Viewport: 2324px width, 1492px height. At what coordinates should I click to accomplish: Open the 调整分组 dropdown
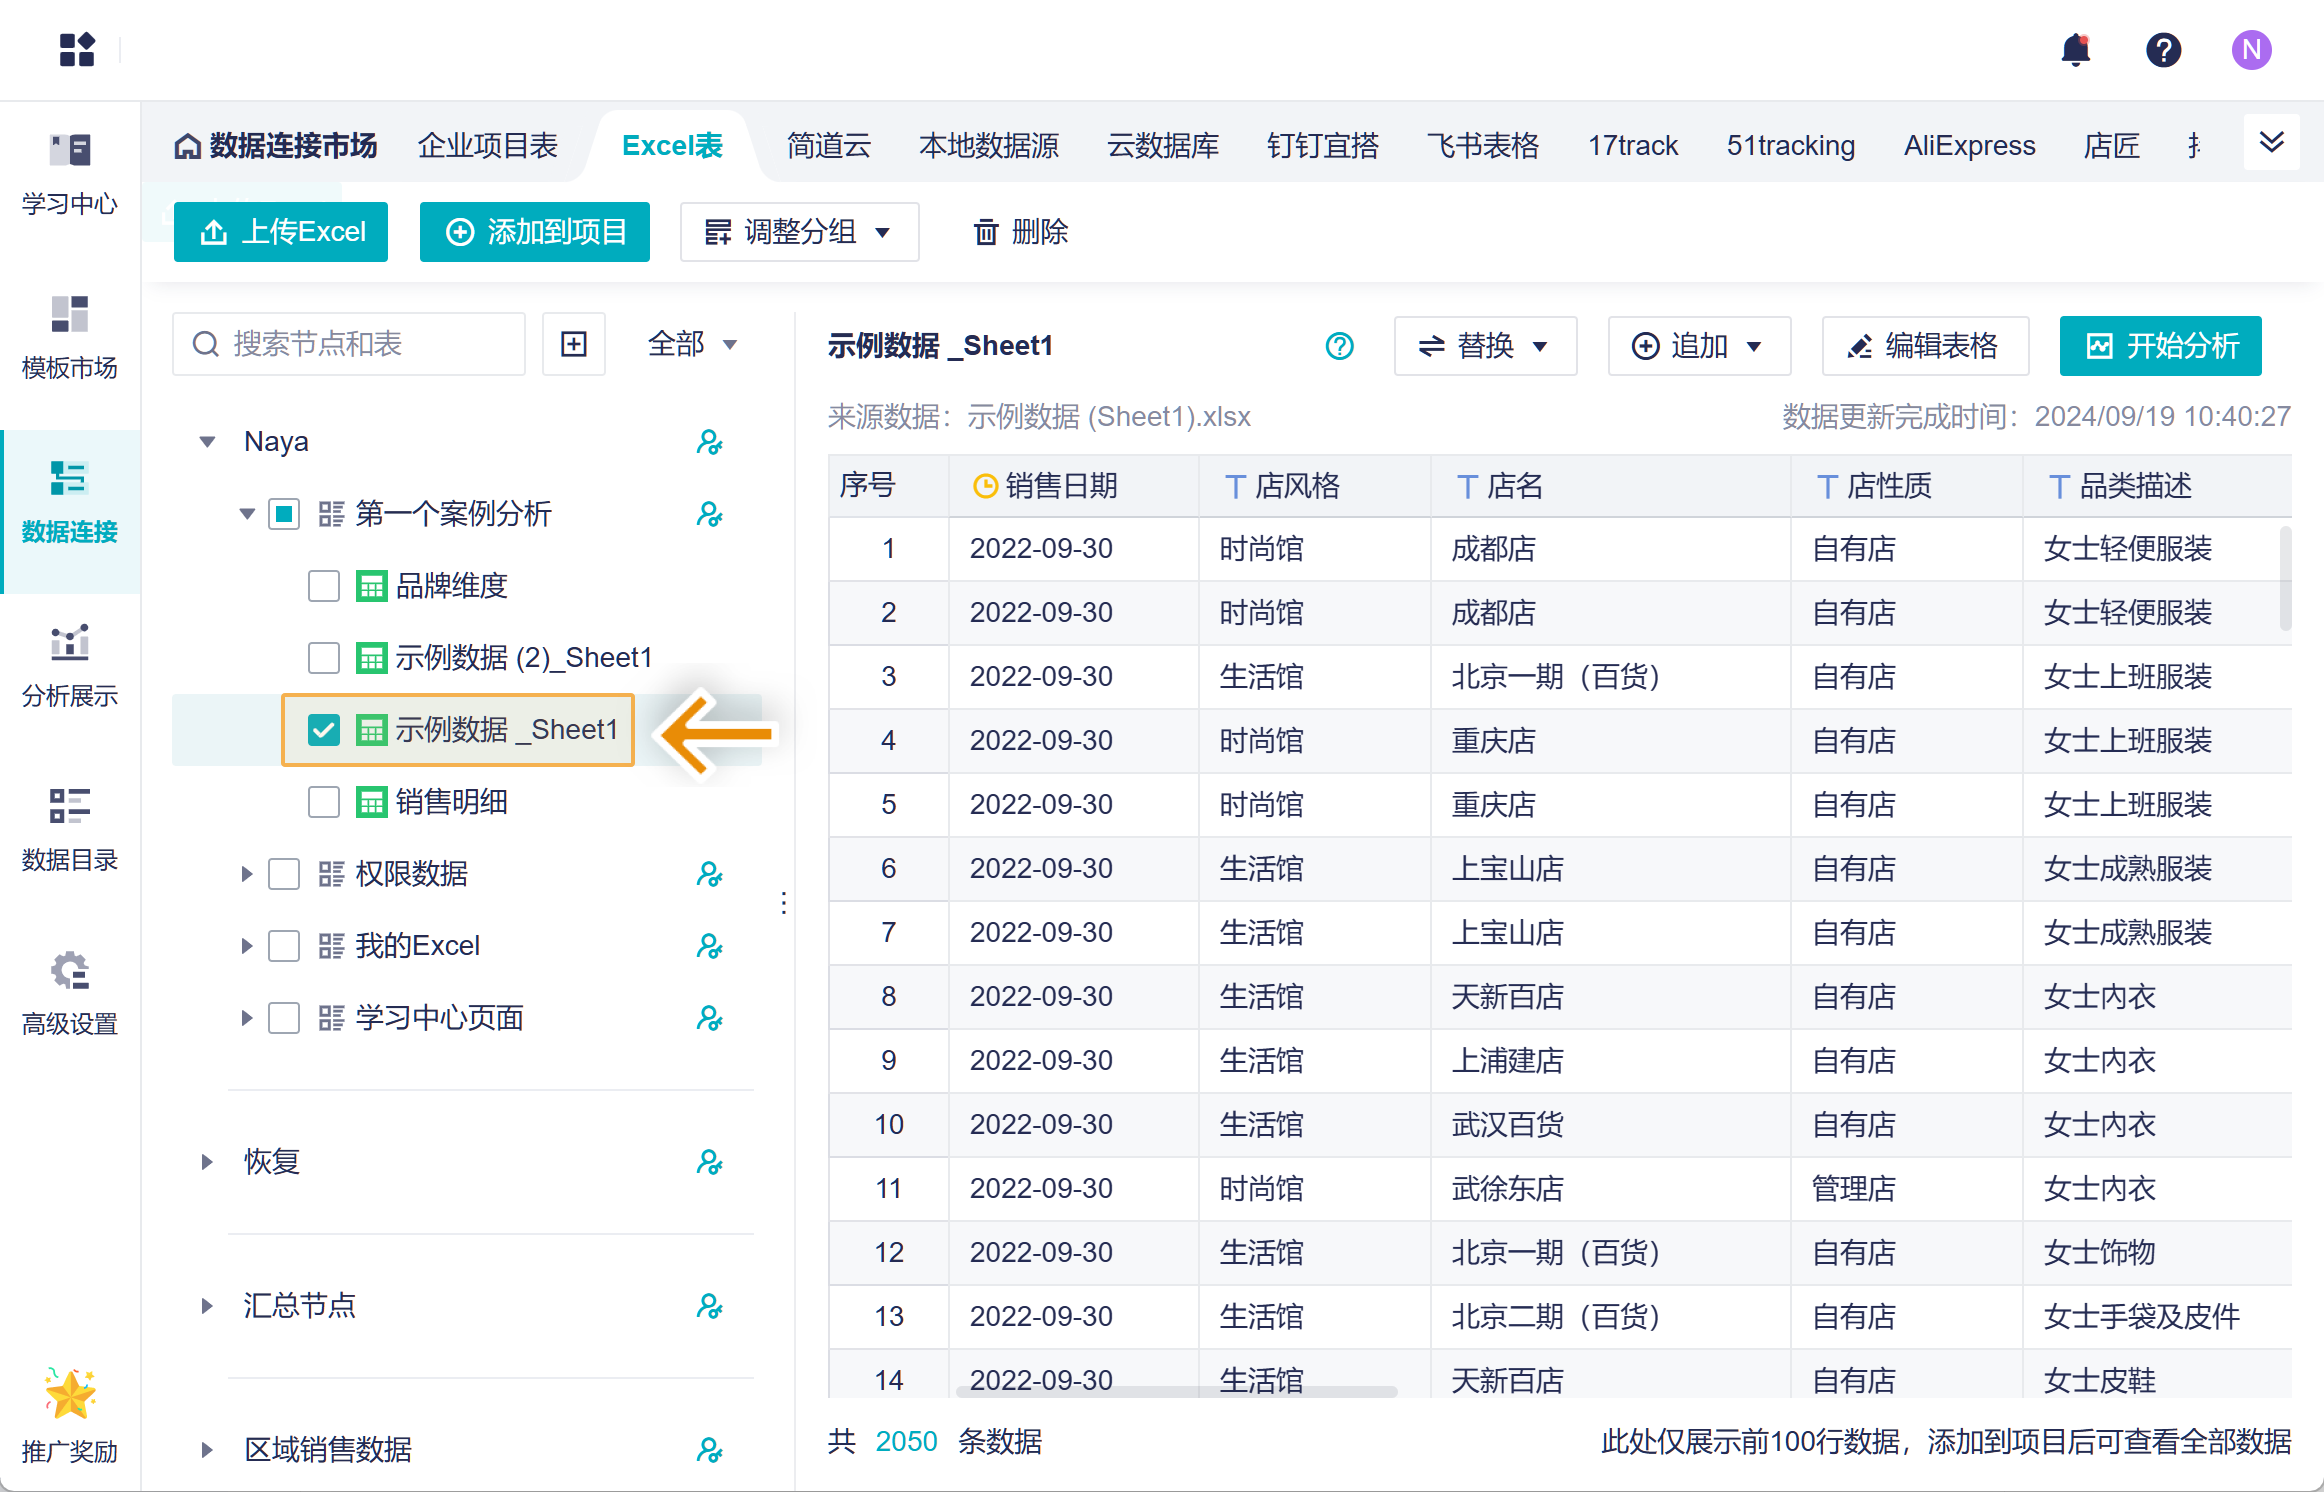(x=799, y=232)
